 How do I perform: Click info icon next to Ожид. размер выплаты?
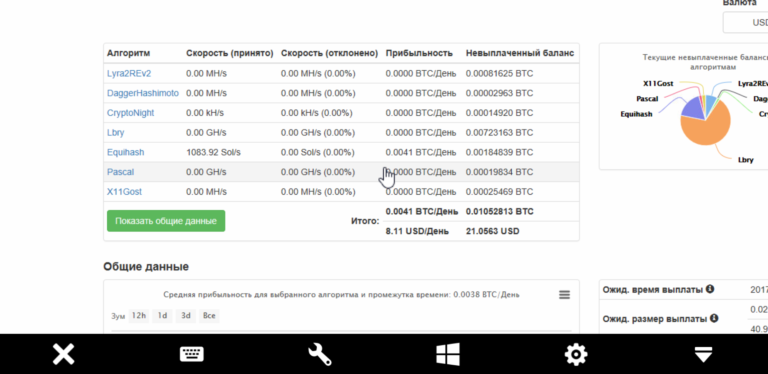tap(714, 319)
